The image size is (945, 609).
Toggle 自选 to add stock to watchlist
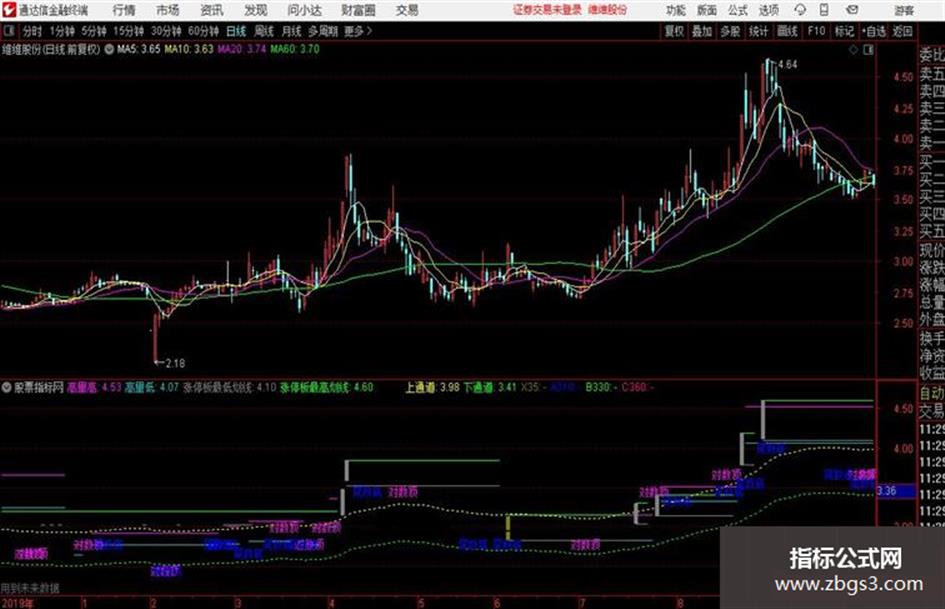(x=873, y=31)
